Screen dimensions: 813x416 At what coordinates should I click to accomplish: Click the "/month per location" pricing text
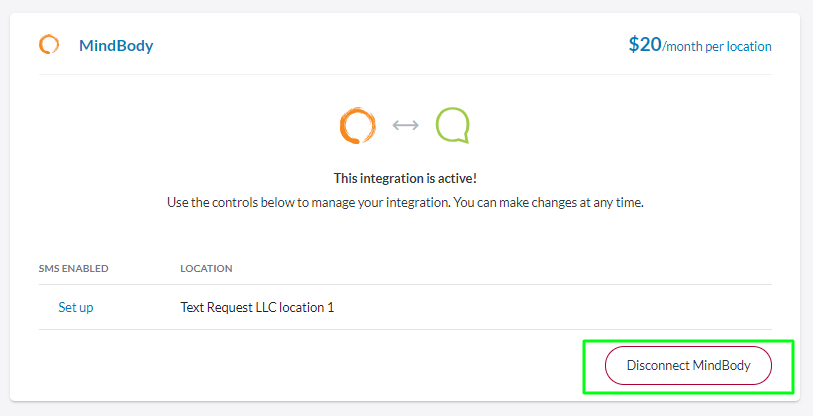[x=717, y=46]
